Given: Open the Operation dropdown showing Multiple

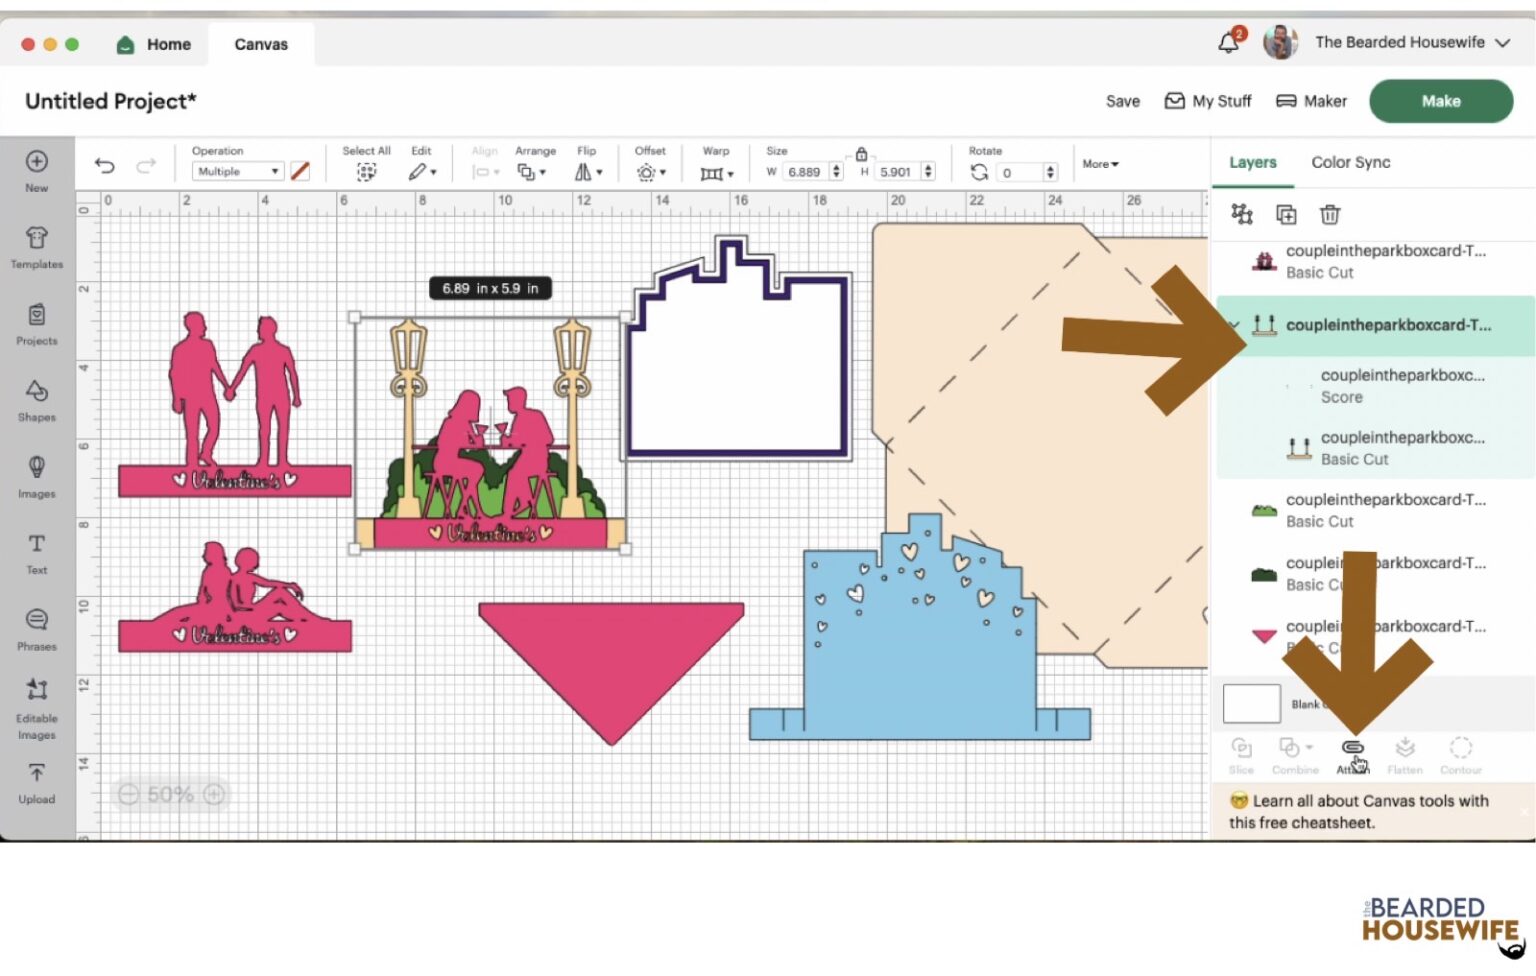Looking at the screenshot, I should coord(238,172).
